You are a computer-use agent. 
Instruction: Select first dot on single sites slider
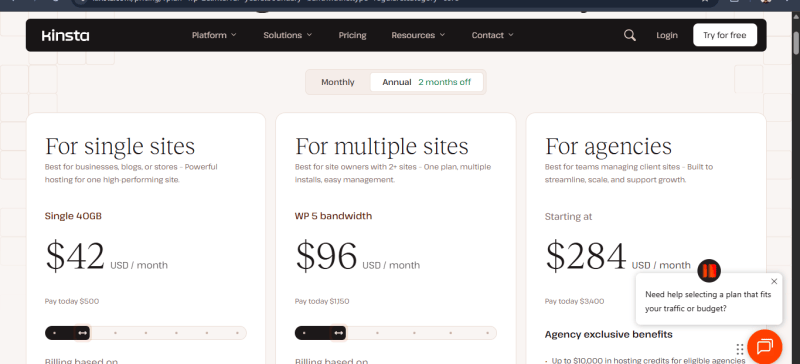[55, 333]
